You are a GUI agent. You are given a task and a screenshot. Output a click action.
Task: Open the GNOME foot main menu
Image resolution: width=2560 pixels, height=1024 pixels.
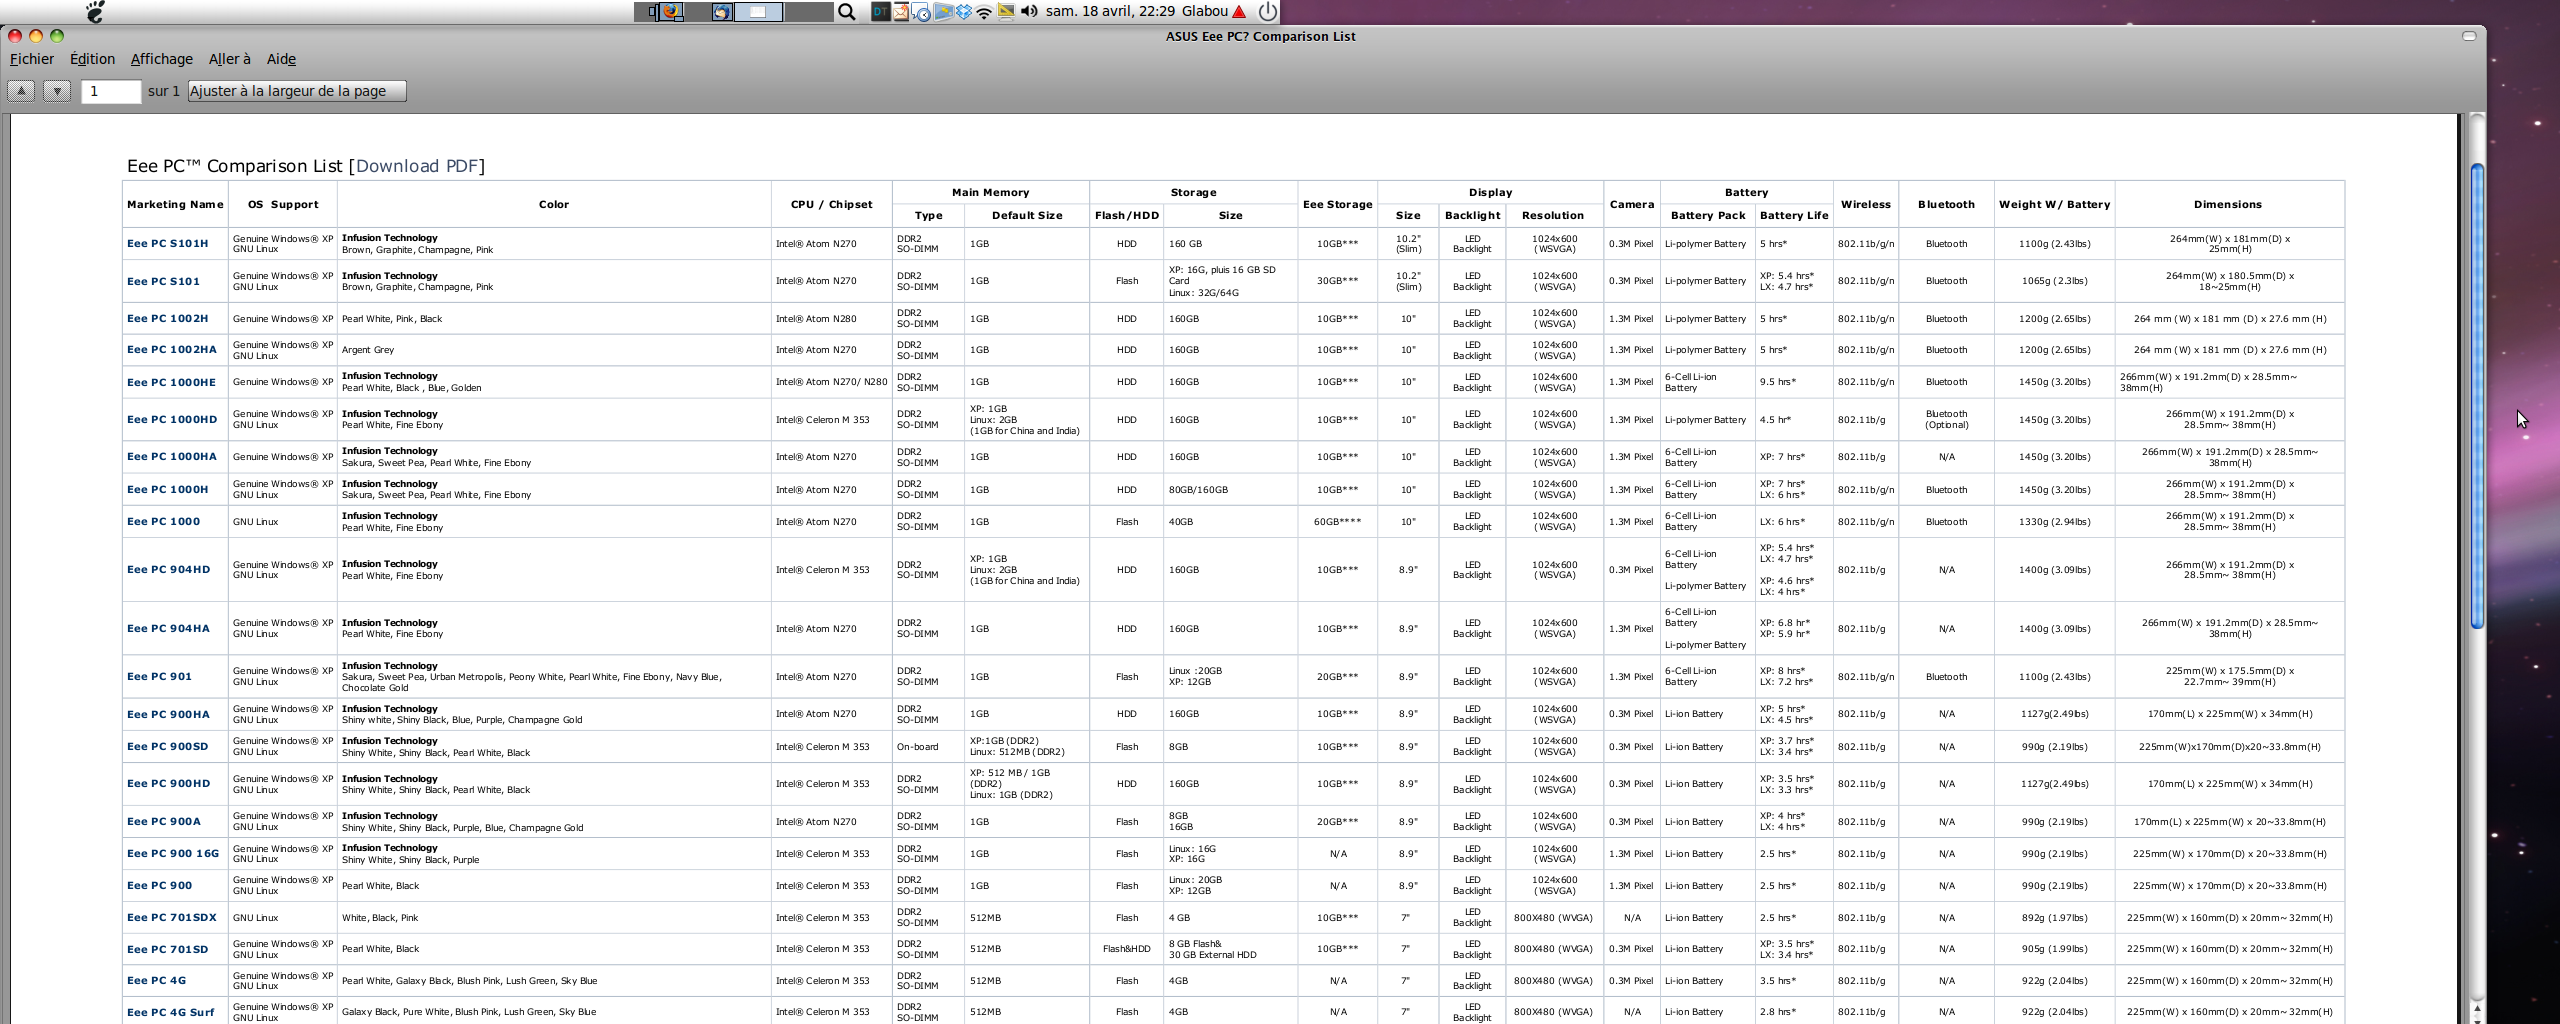point(95,12)
